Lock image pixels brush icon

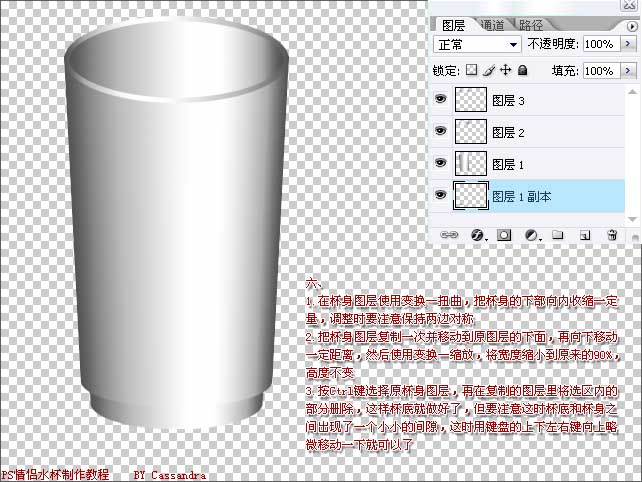[x=489, y=70]
